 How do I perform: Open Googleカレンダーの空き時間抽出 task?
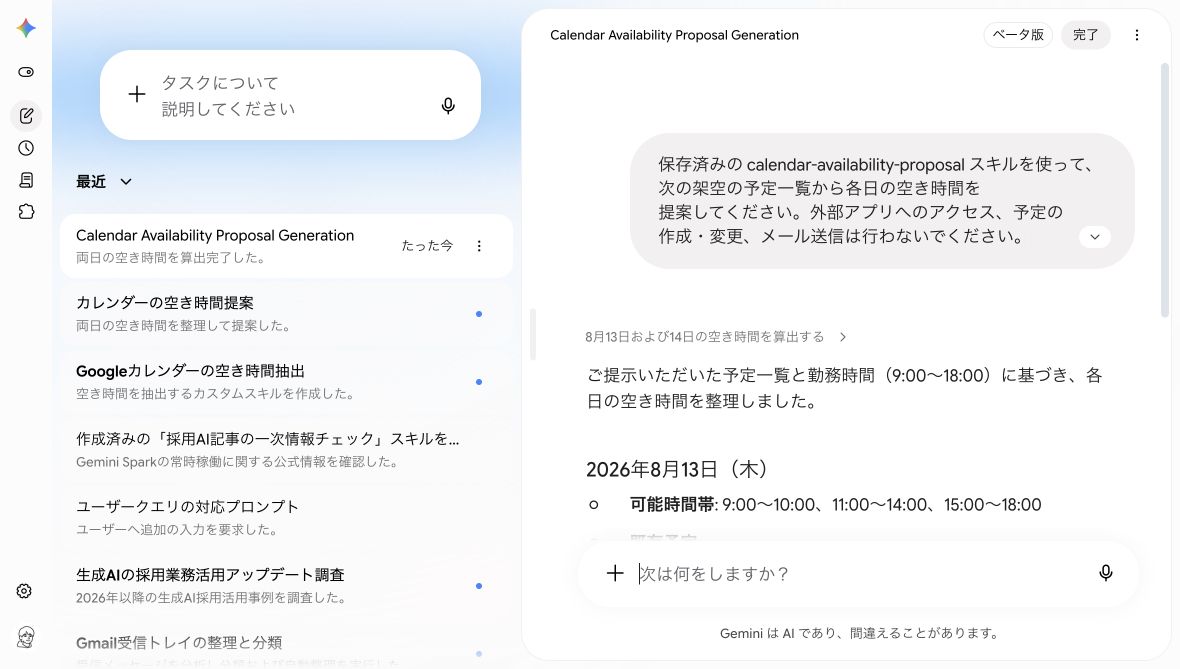(x=286, y=382)
